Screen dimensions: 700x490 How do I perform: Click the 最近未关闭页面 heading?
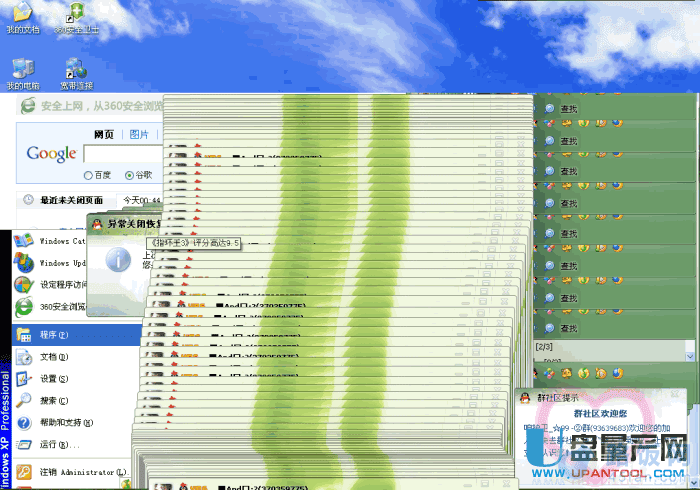point(71,200)
